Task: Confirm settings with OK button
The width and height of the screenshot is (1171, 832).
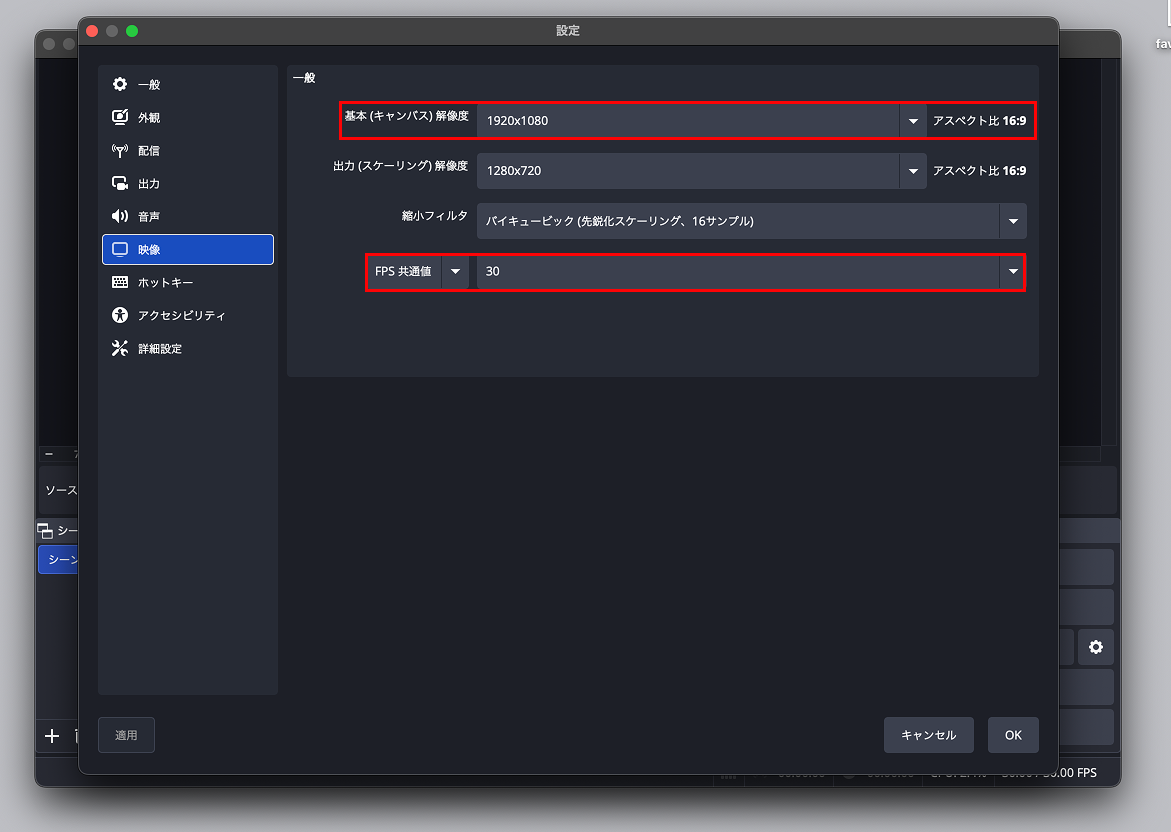Action: click(1013, 735)
